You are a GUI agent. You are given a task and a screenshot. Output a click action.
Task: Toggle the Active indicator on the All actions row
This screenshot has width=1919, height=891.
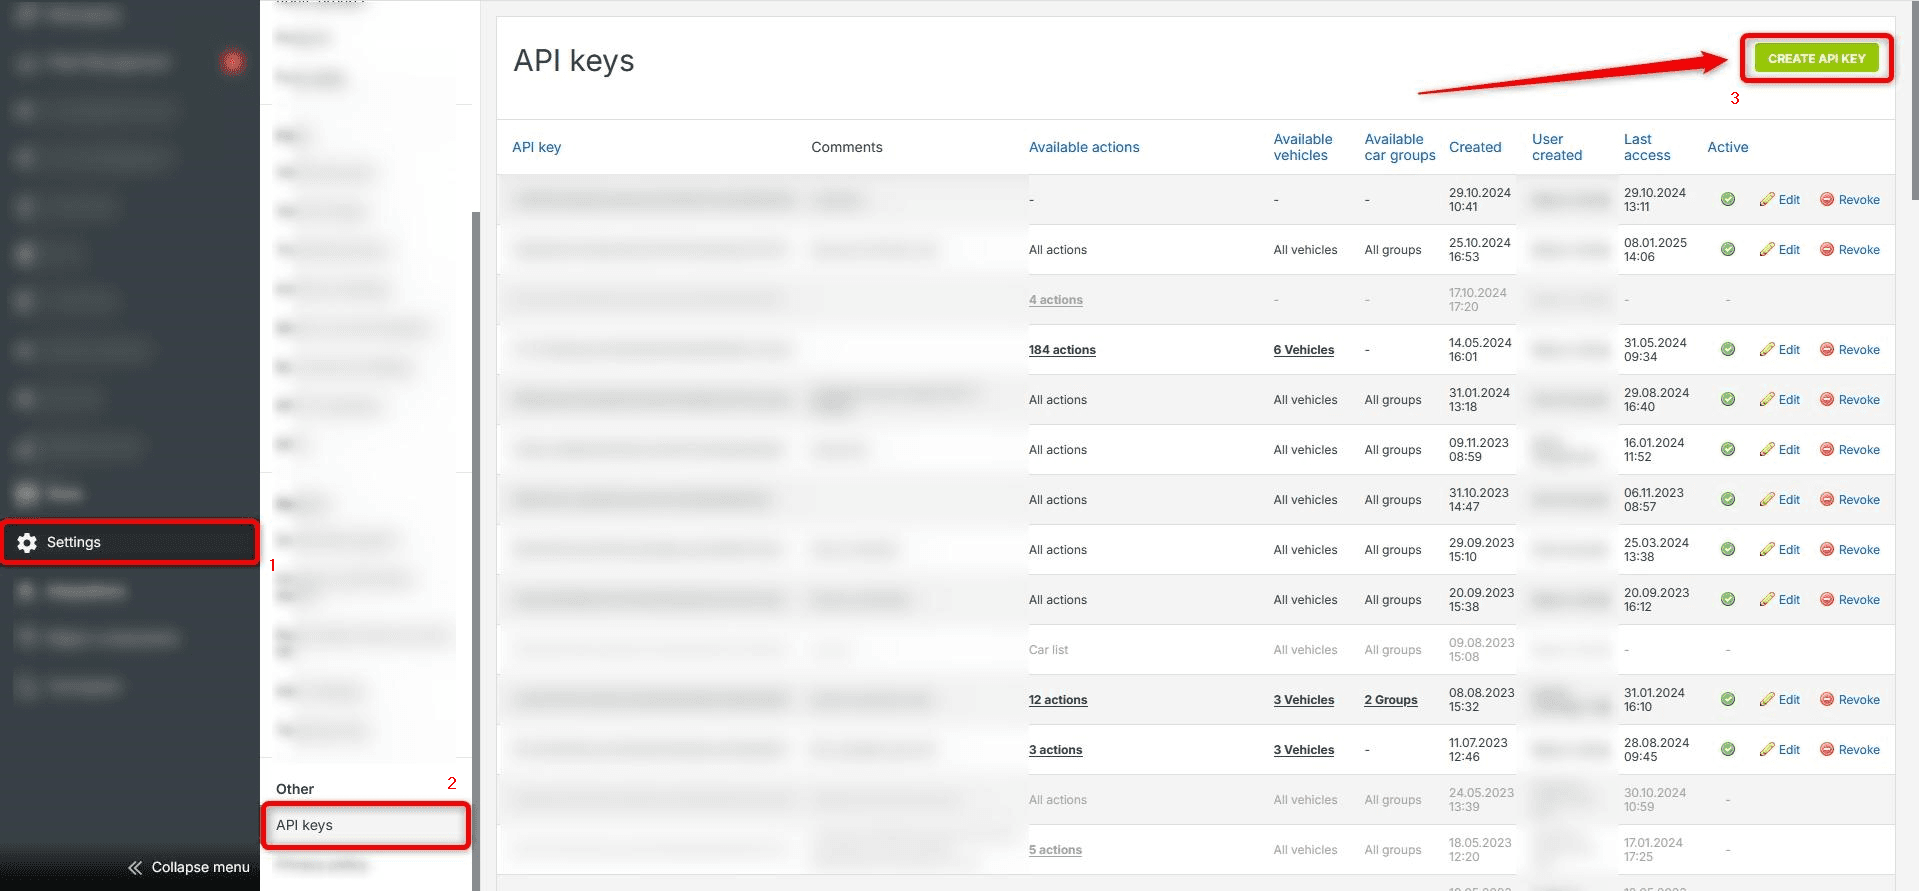click(1728, 249)
